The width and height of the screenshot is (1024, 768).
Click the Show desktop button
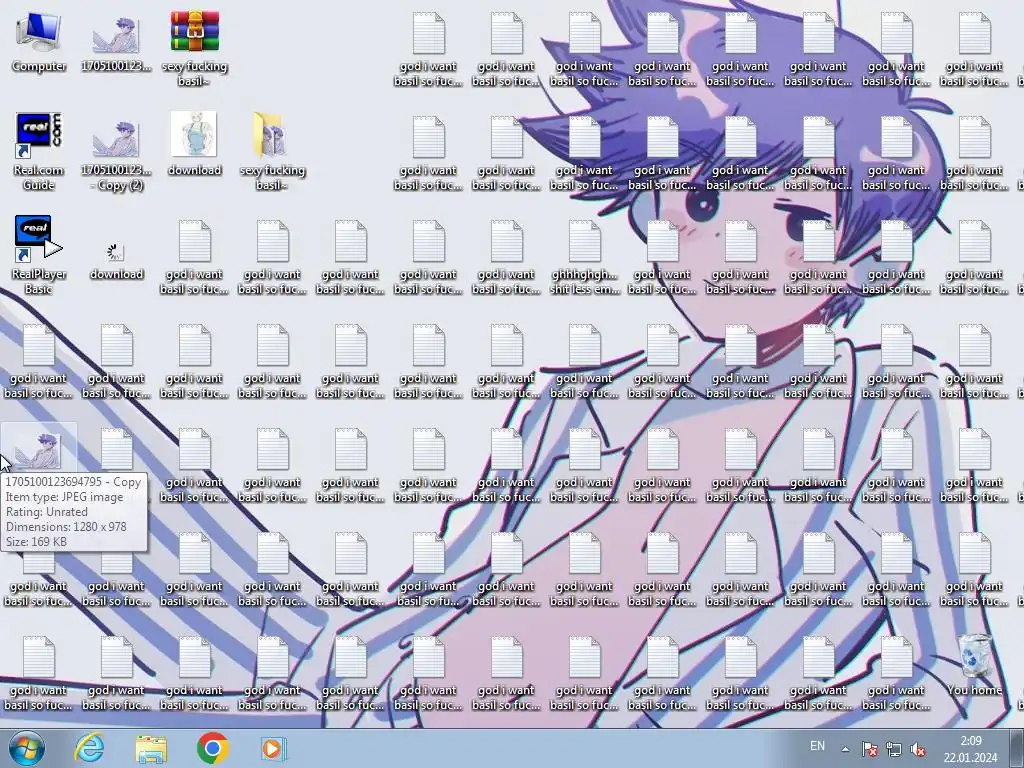(x=1016, y=748)
